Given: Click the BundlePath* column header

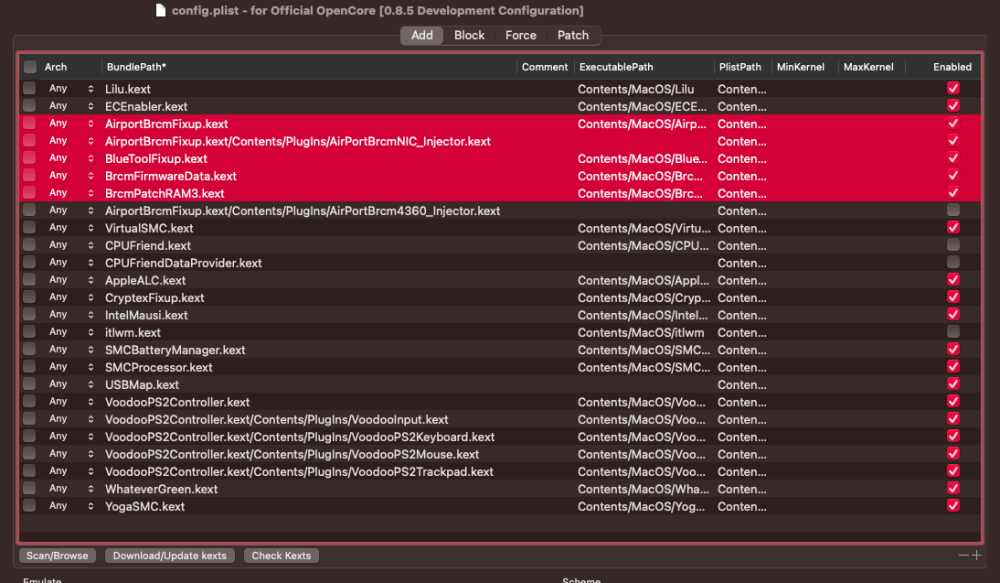Looking at the screenshot, I should tap(136, 66).
